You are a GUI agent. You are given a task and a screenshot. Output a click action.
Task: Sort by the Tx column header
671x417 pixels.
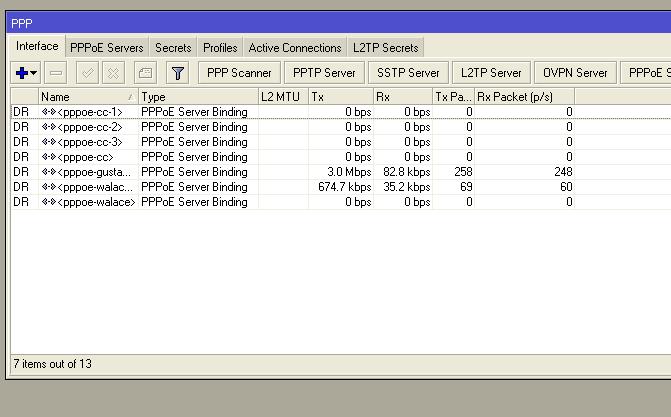(341, 97)
